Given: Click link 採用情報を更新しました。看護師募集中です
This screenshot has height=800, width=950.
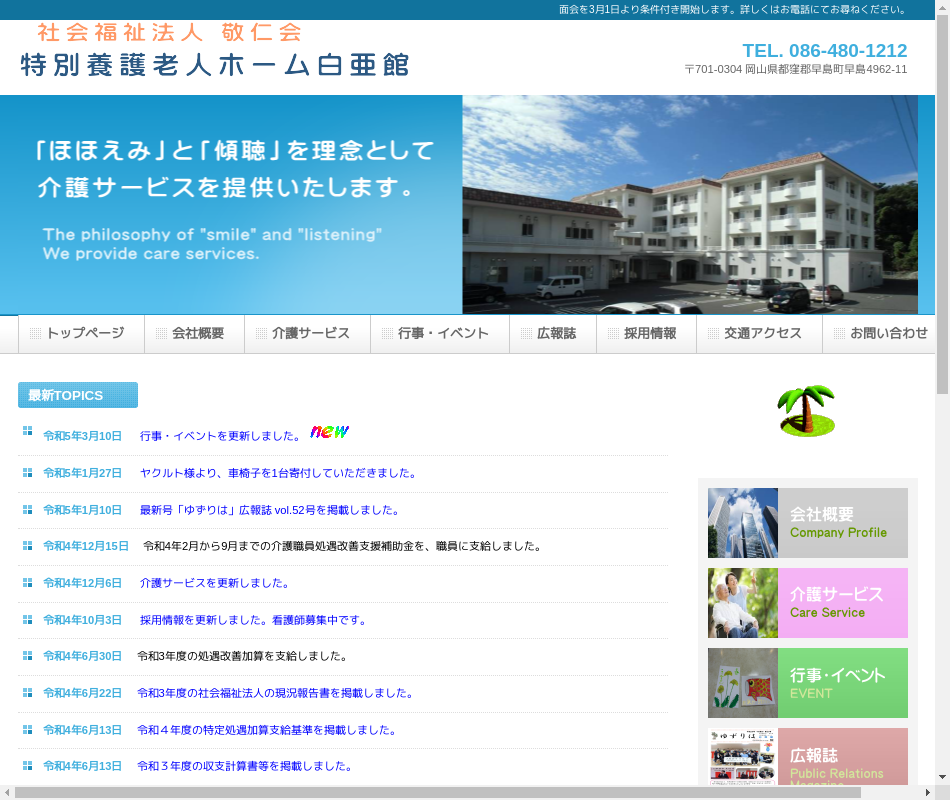Looking at the screenshot, I should pos(253,620).
